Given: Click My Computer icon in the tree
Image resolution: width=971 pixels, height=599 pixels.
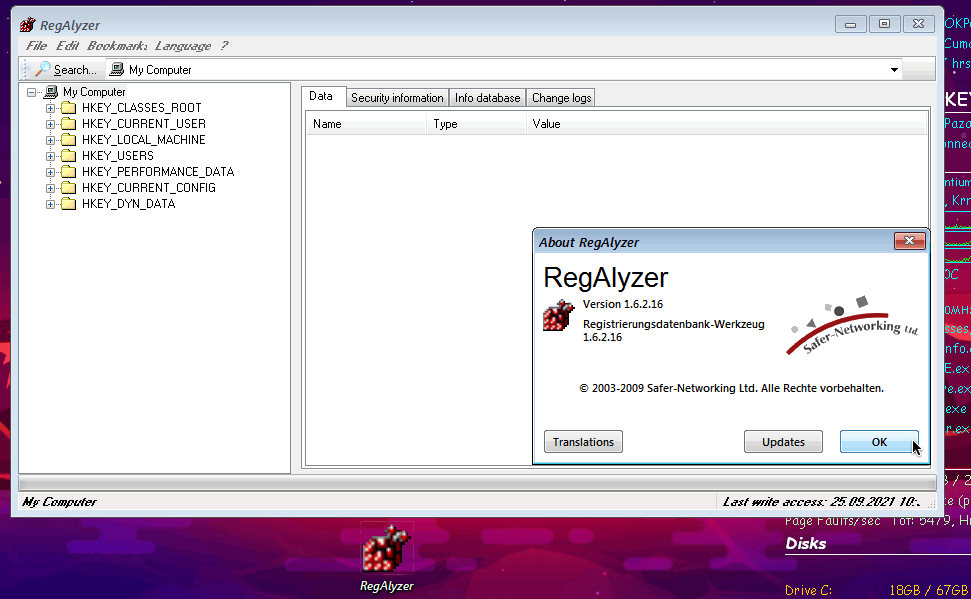Looking at the screenshot, I should 51,92.
